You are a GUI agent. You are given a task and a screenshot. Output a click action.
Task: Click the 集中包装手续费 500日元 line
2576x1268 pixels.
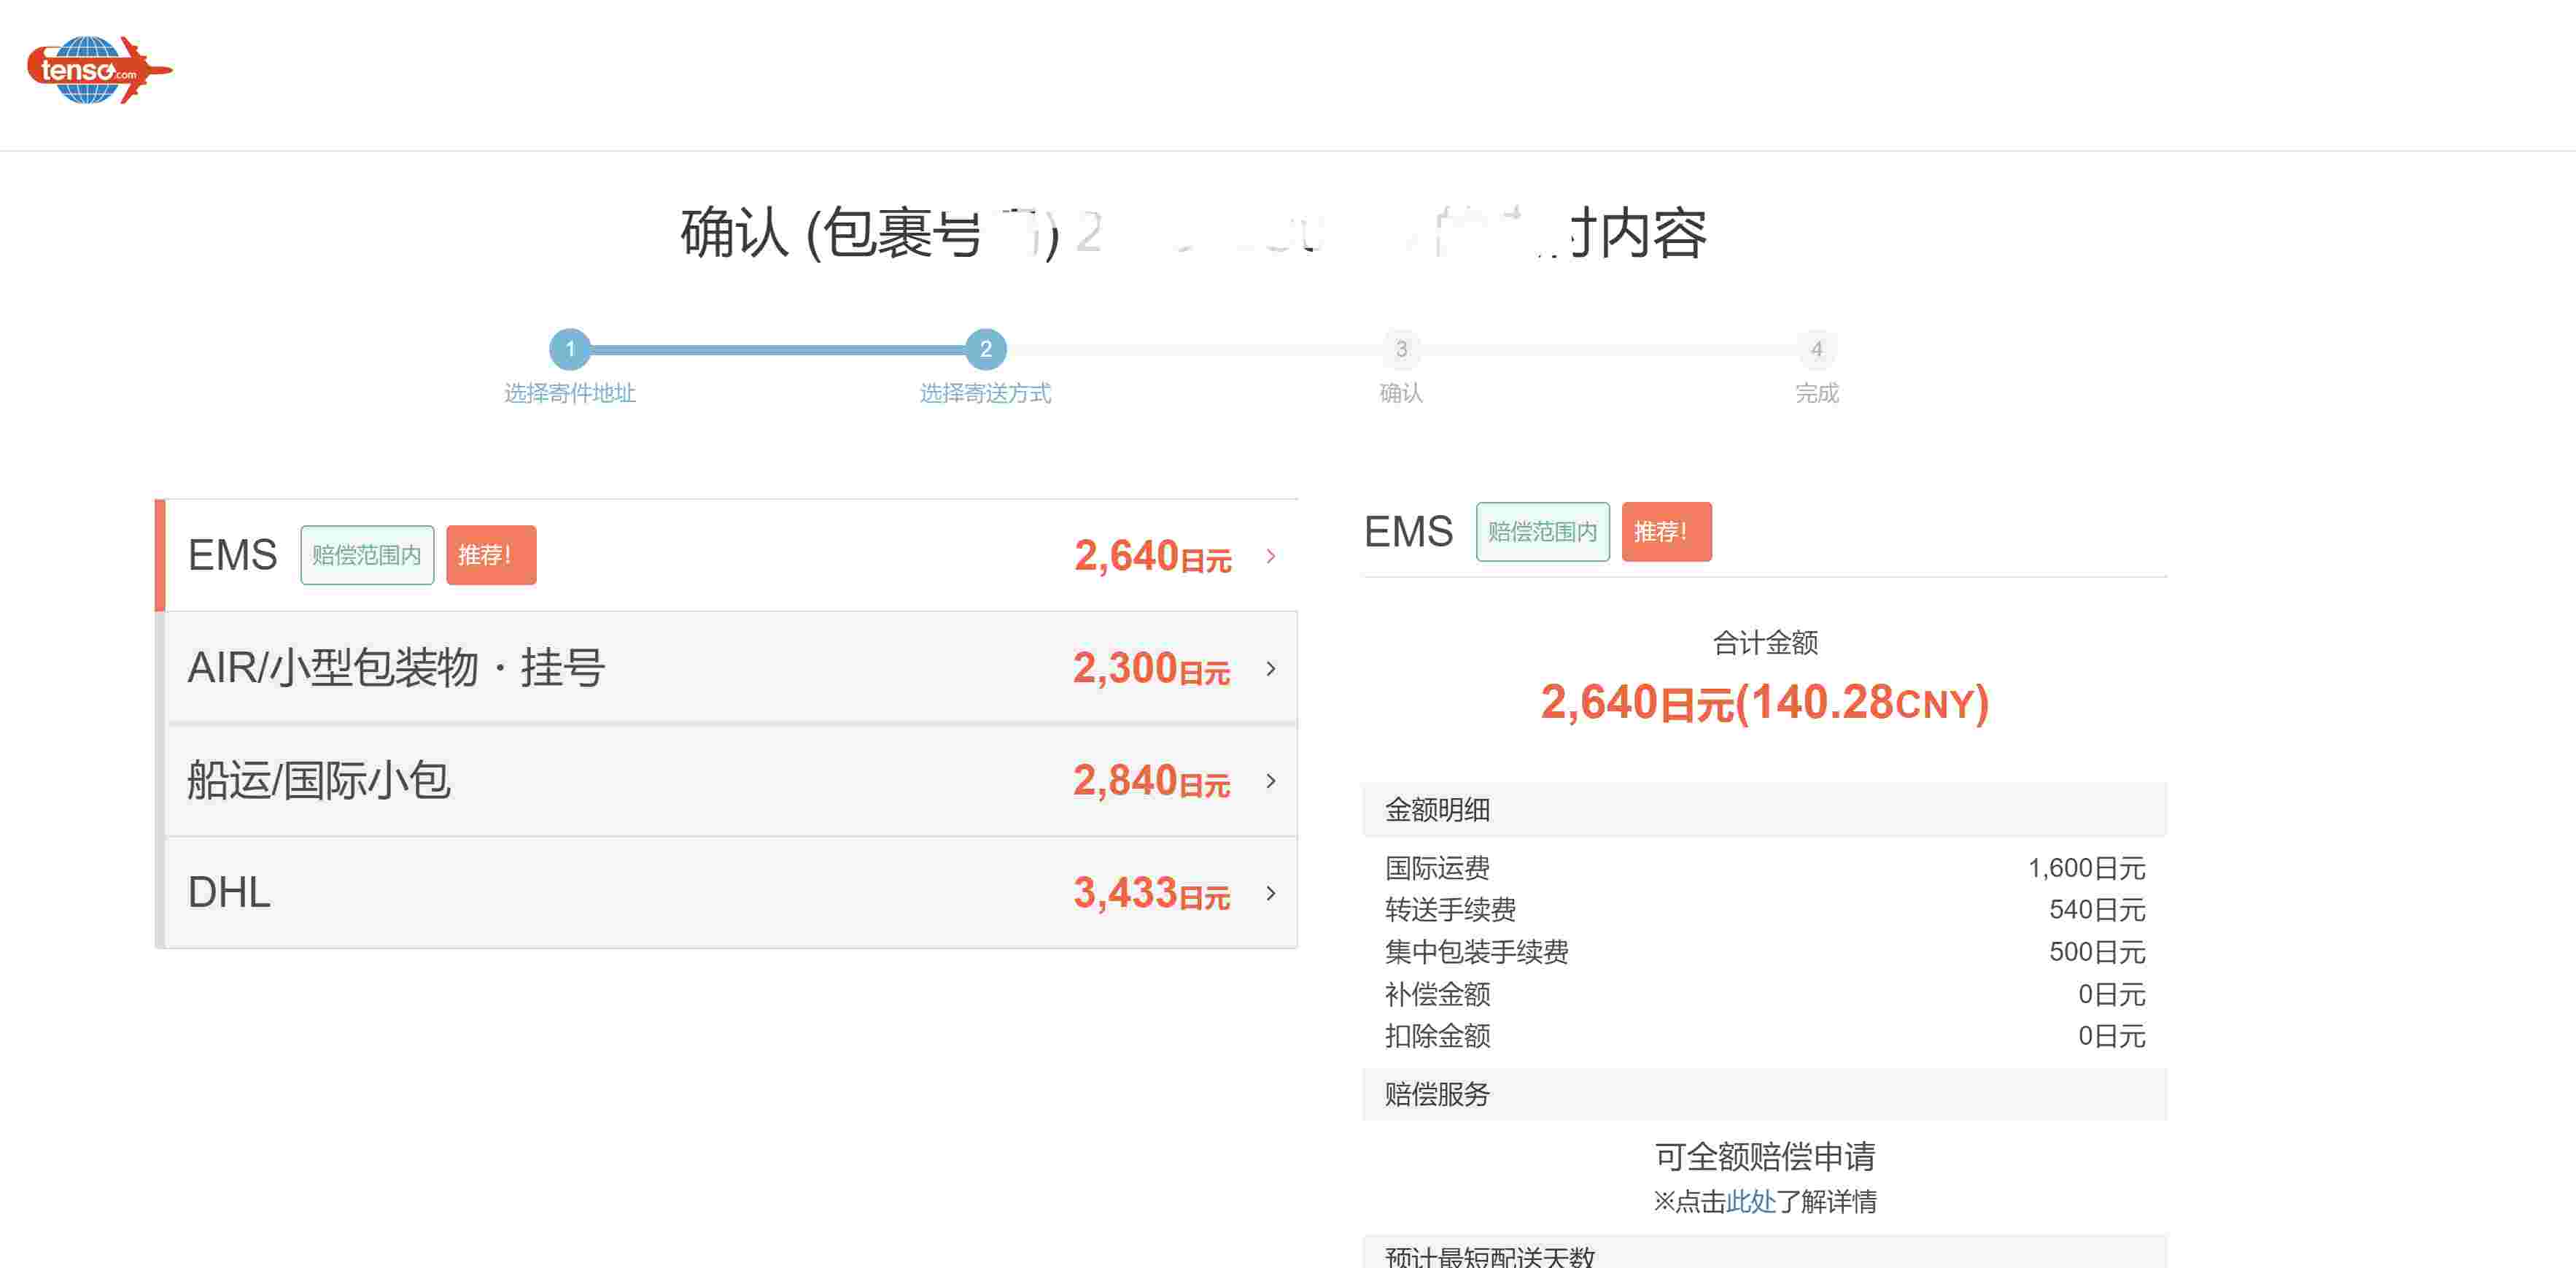(x=1765, y=952)
